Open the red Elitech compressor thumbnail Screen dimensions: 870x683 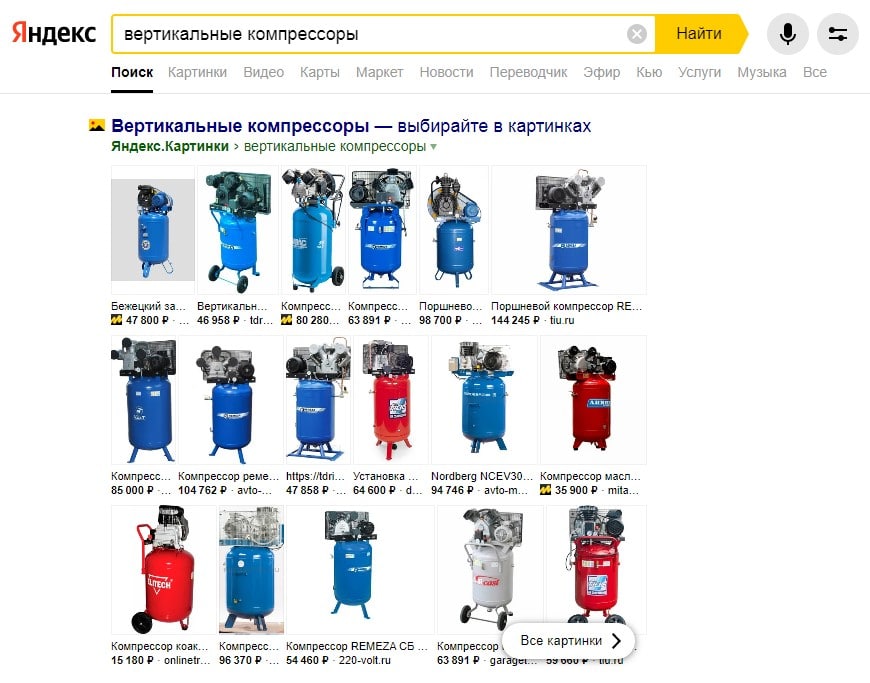[x=164, y=569]
